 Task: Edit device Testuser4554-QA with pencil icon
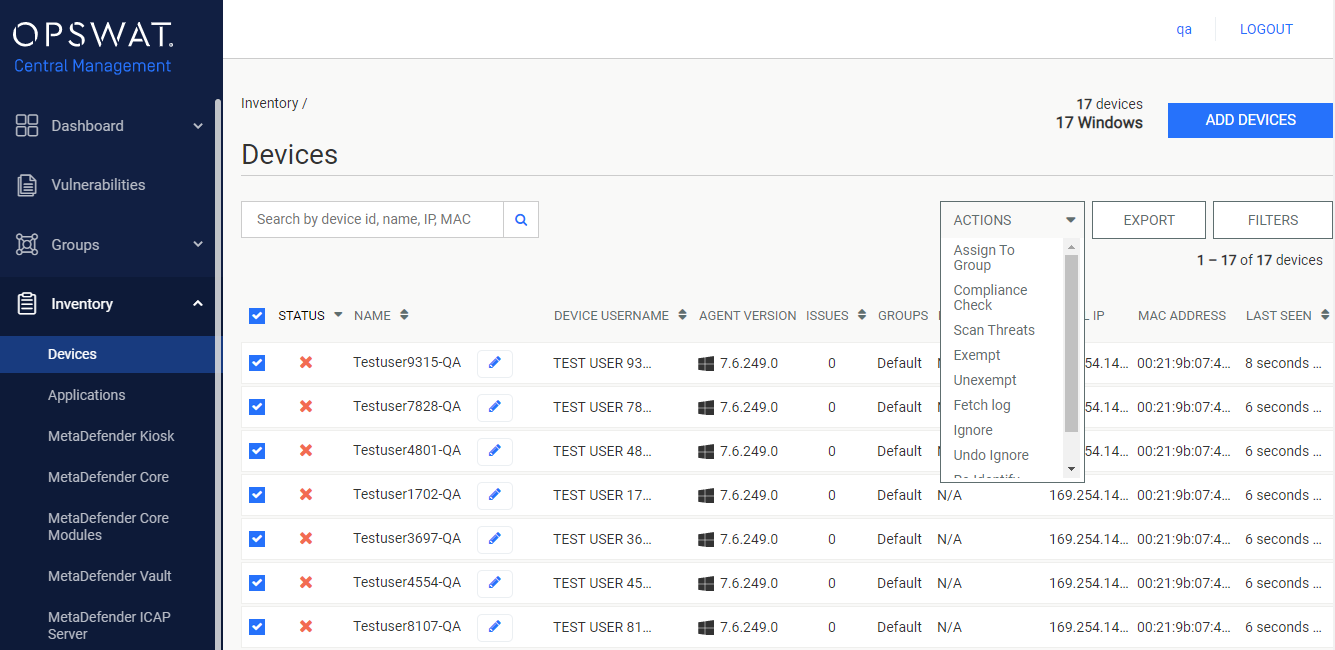[495, 584]
